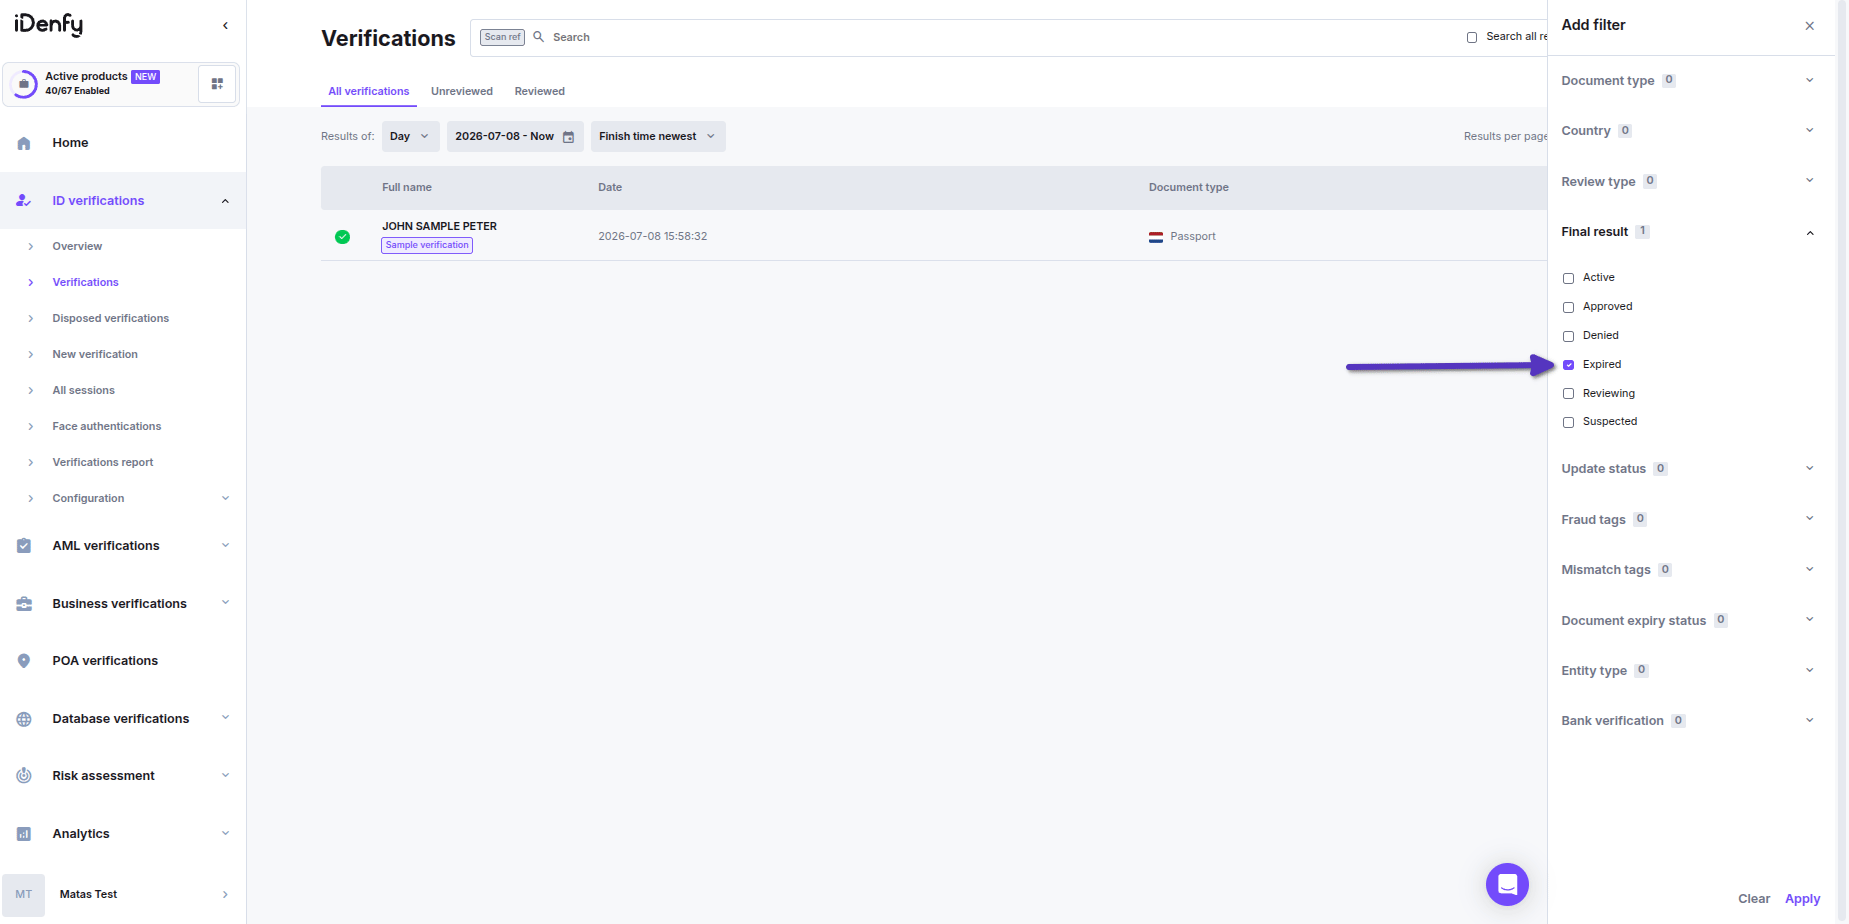The width and height of the screenshot is (1849, 924).
Task: Click the Home house icon
Action: point(24,143)
